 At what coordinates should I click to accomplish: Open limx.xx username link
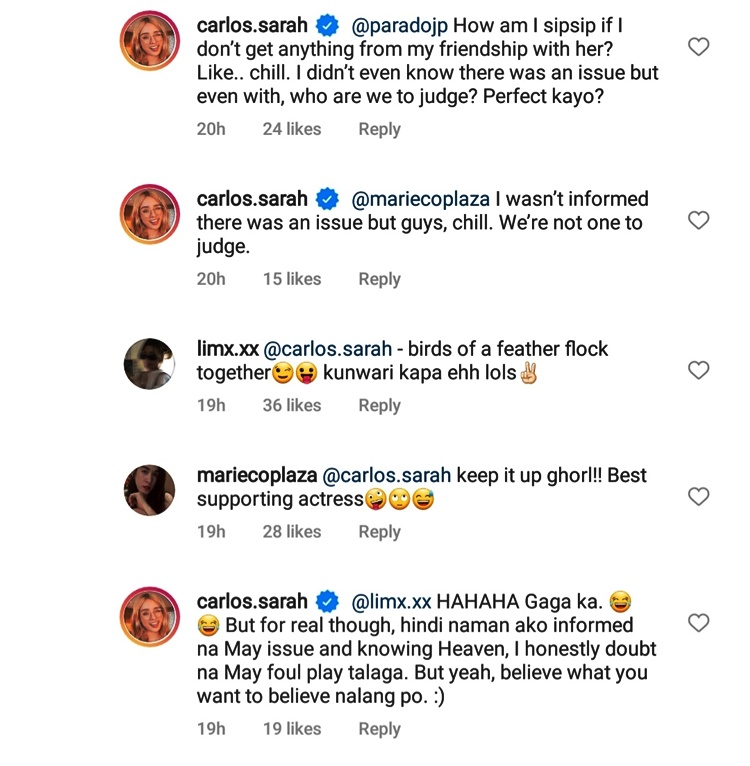pyautogui.click(x=227, y=349)
